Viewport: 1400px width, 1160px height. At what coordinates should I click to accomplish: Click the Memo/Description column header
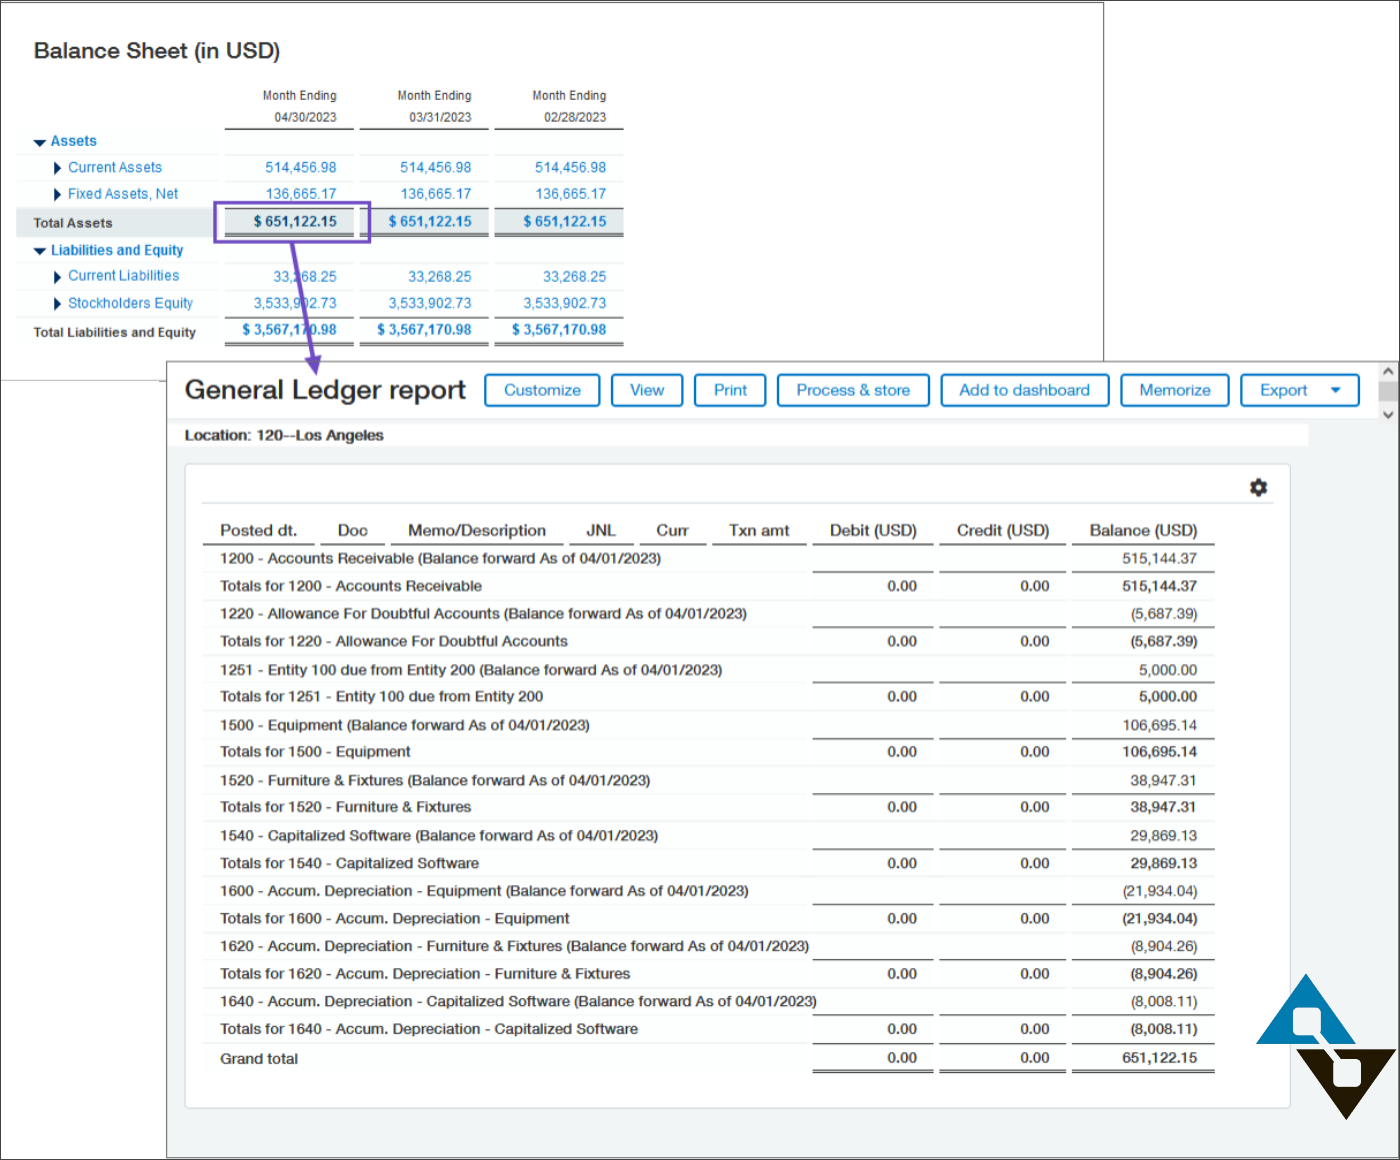coord(477,530)
